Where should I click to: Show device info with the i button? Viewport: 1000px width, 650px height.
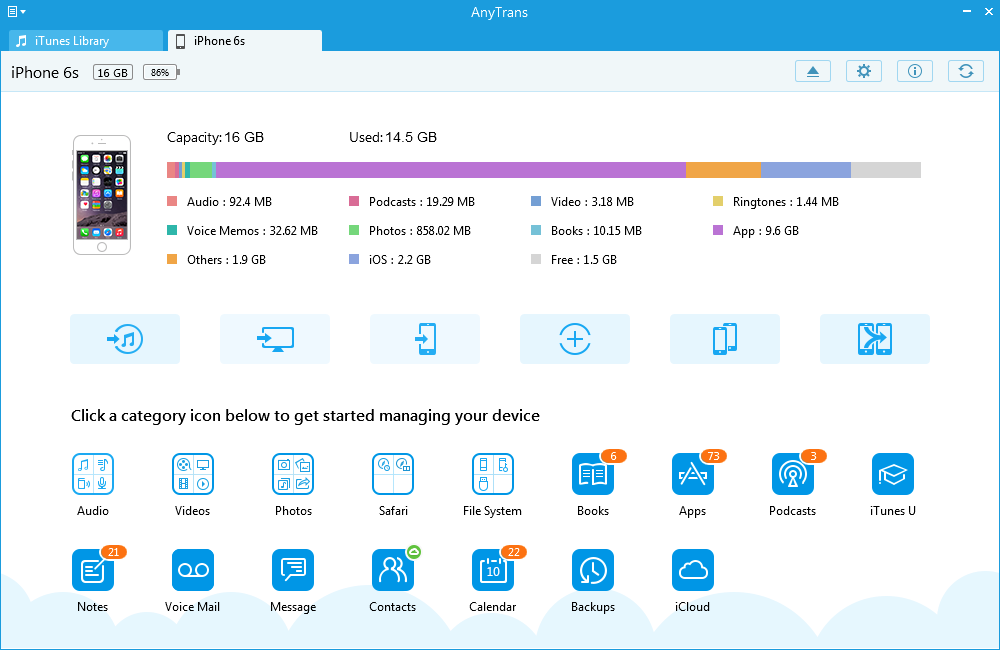coord(915,71)
